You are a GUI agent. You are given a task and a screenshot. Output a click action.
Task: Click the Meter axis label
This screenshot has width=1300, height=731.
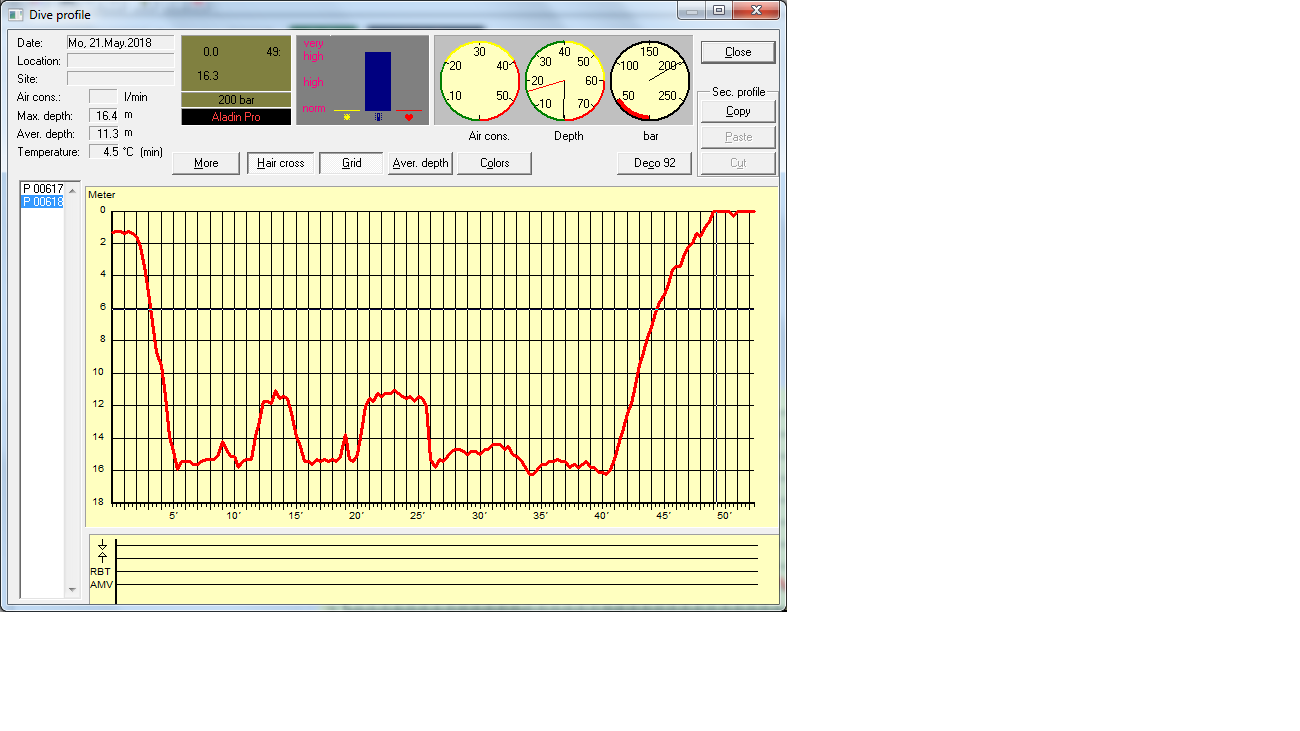(x=101, y=195)
